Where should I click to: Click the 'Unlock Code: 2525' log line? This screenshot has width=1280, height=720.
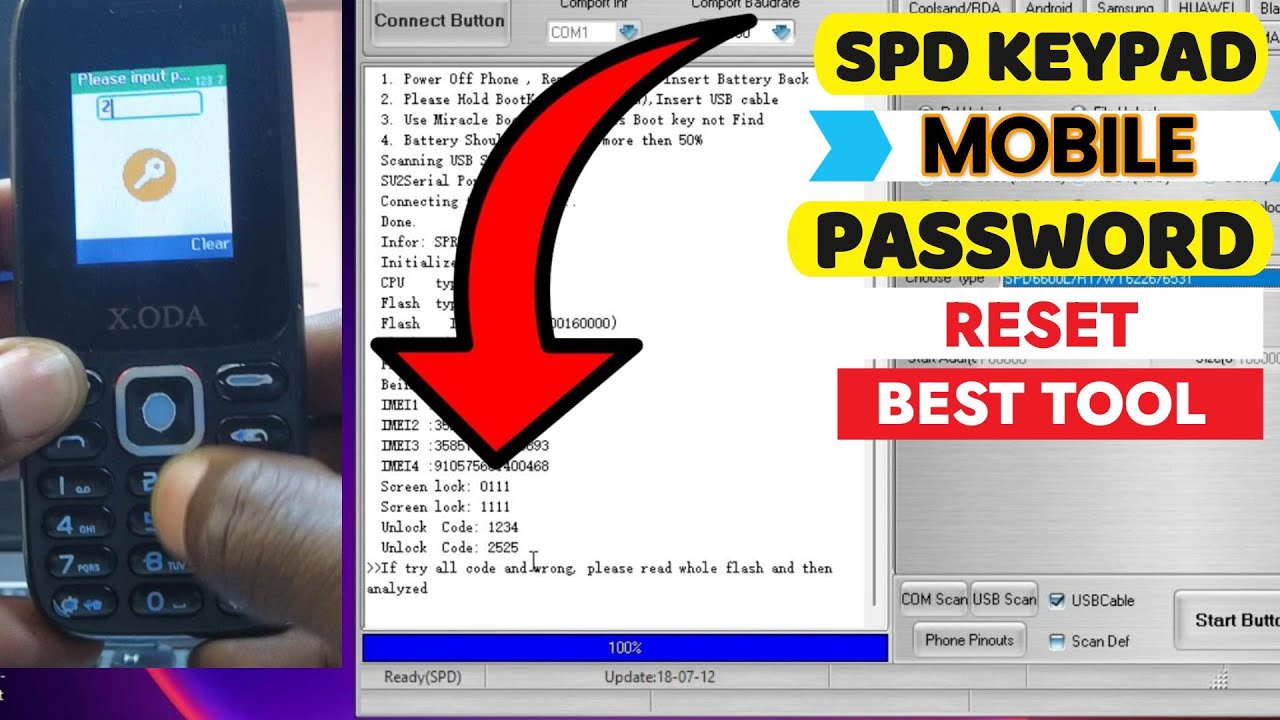click(449, 547)
